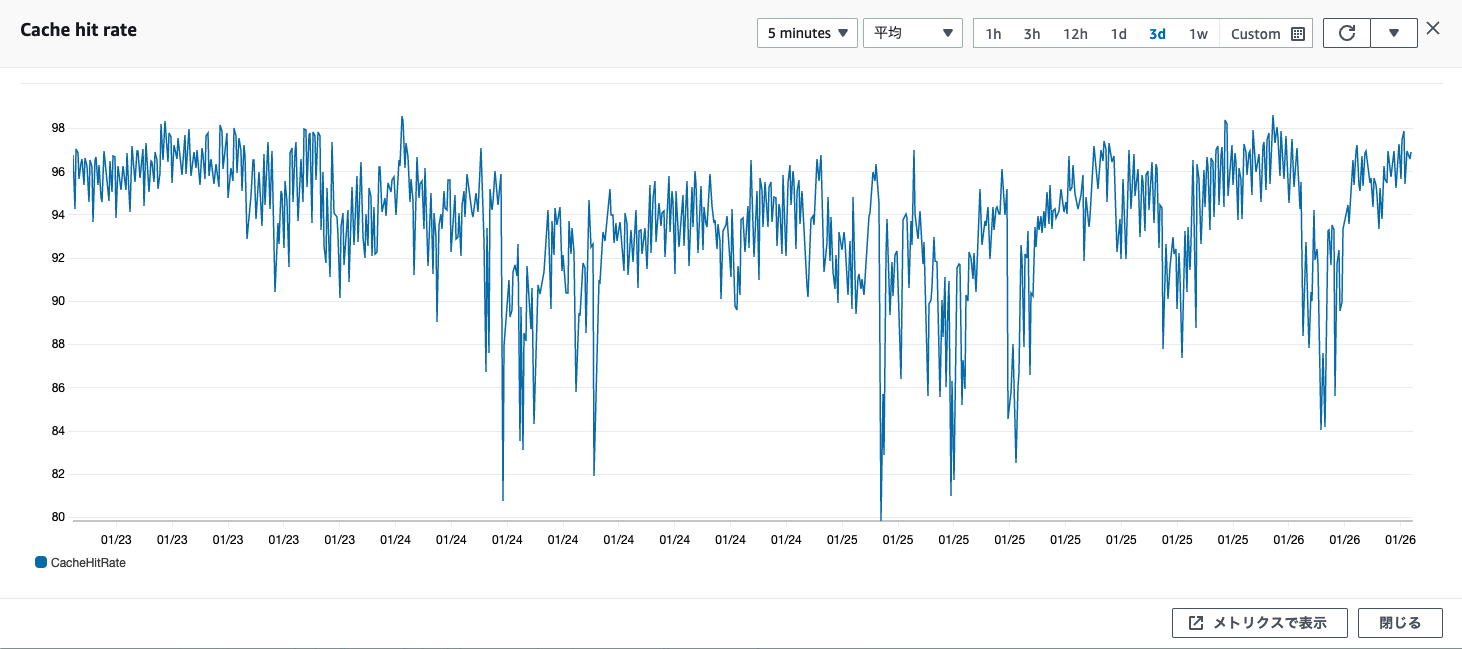Open the refresh options dropdown arrow

pyautogui.click(x=1394, y=33)
